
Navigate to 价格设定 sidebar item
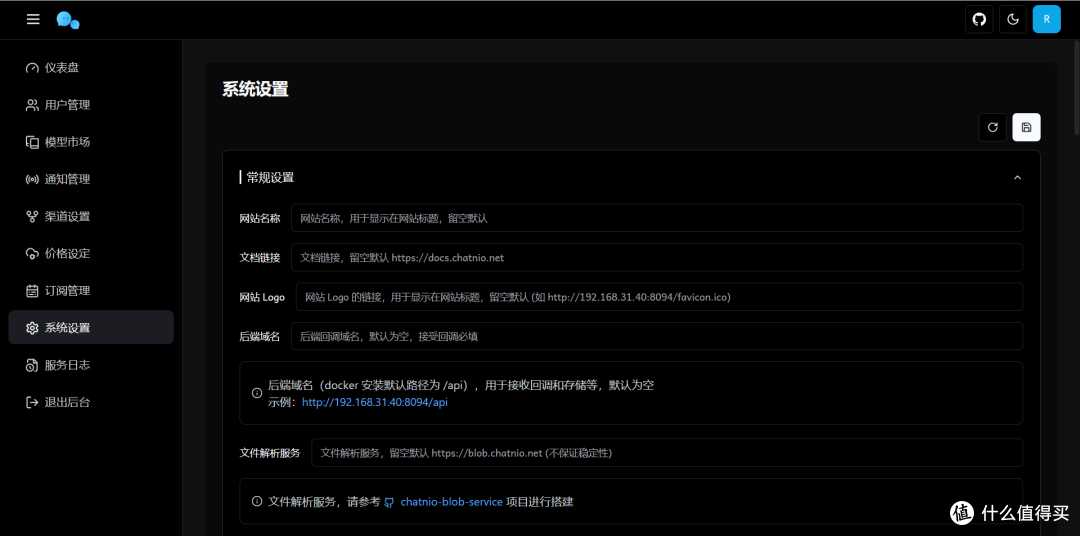91,254
